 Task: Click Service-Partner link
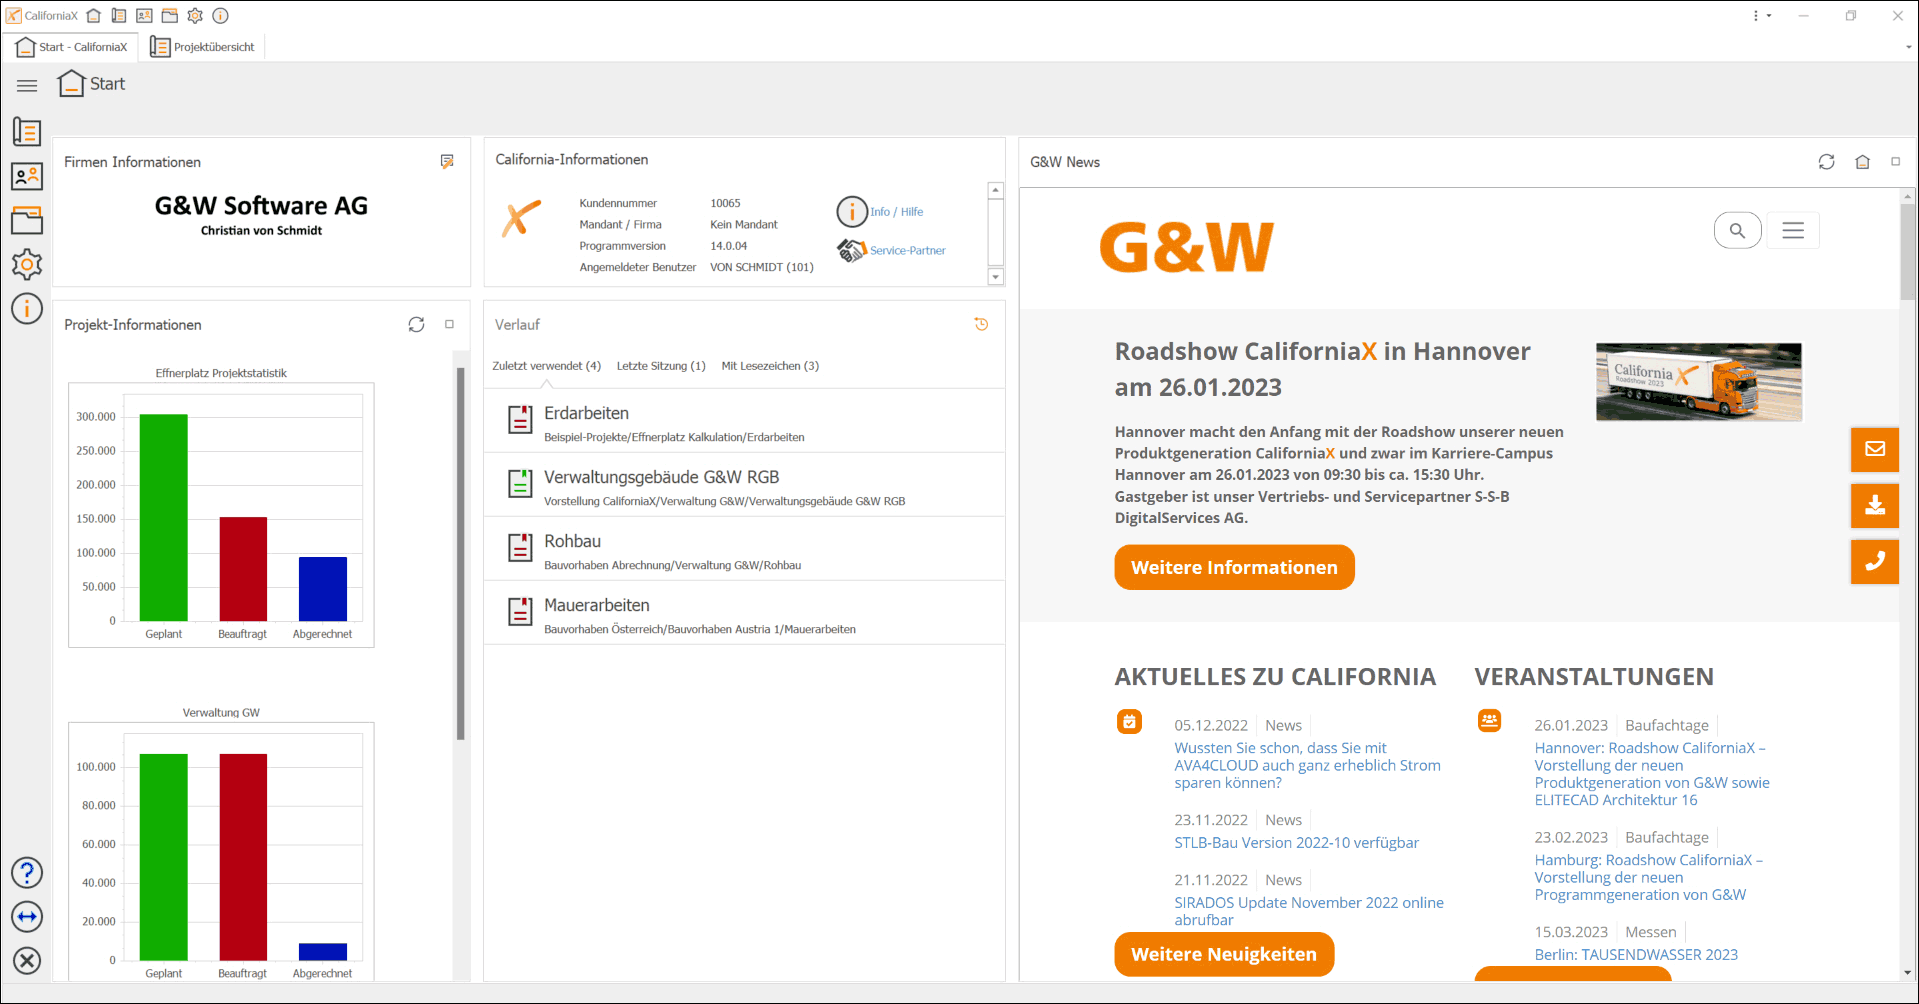tap(907, 251)
